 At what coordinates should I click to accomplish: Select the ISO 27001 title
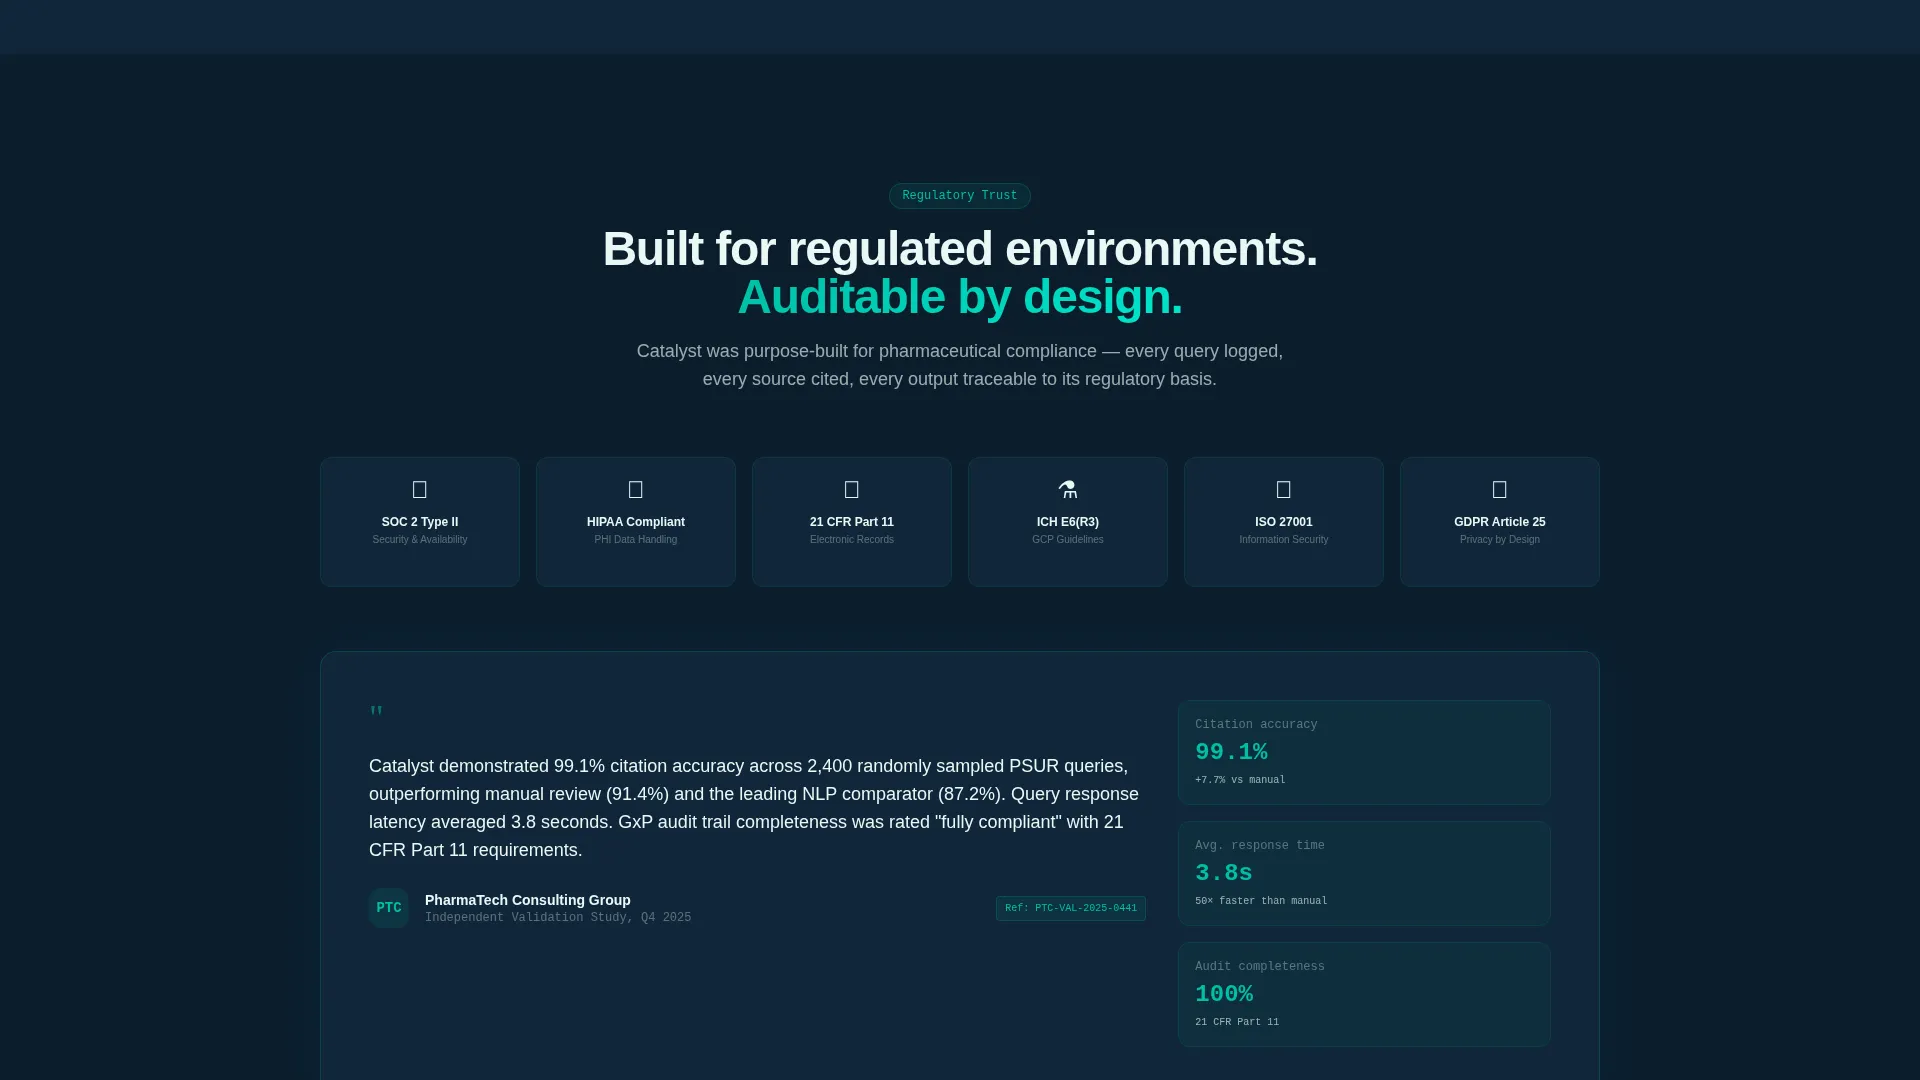click(1284, 522)
